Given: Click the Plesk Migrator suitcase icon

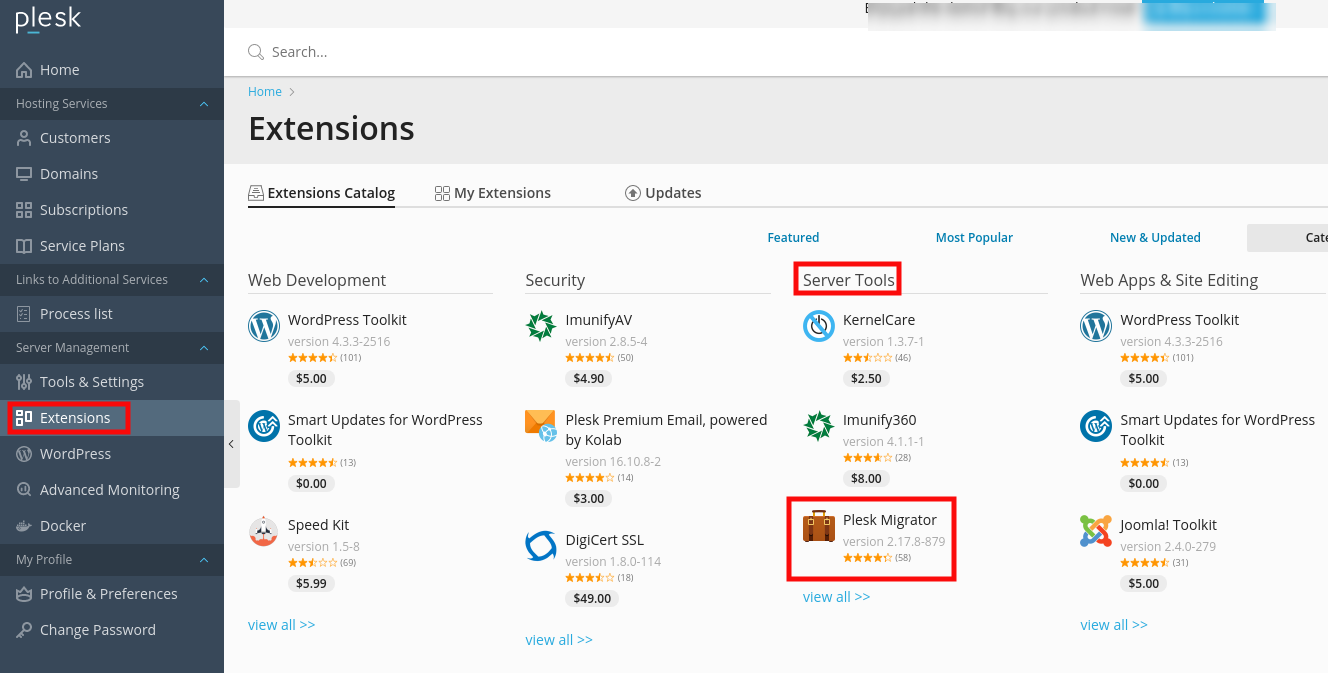Looking at the screenshot, I should 819,526.
